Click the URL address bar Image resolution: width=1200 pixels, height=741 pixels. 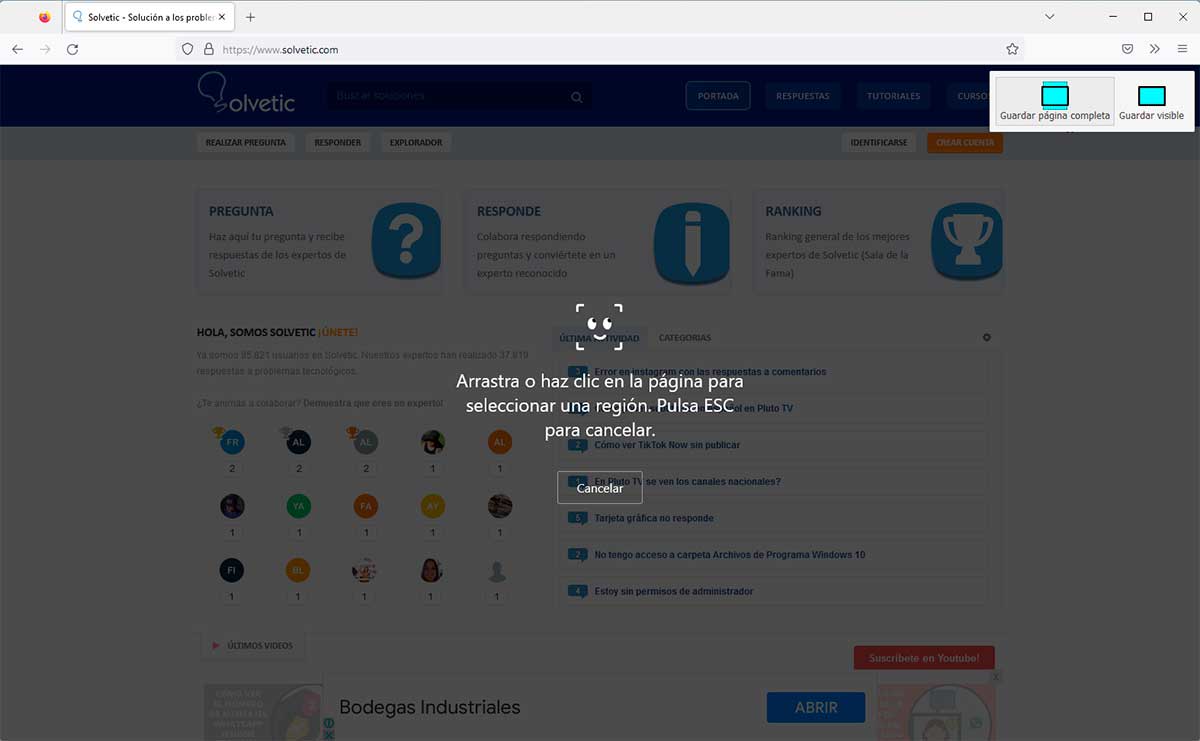(600, 49)
